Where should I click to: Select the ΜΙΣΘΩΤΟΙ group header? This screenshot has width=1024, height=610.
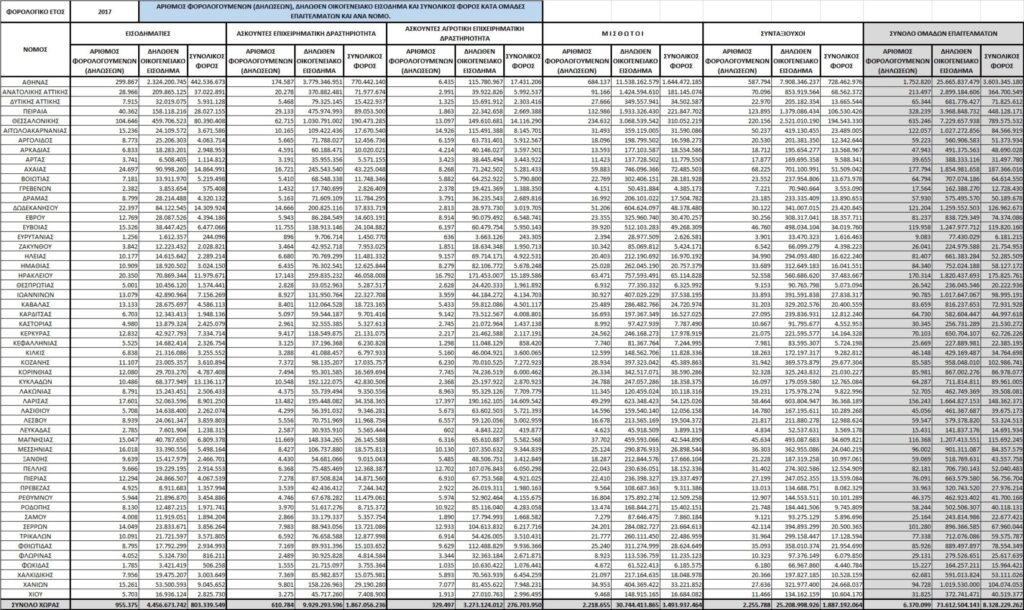click(x=622, y=33)
